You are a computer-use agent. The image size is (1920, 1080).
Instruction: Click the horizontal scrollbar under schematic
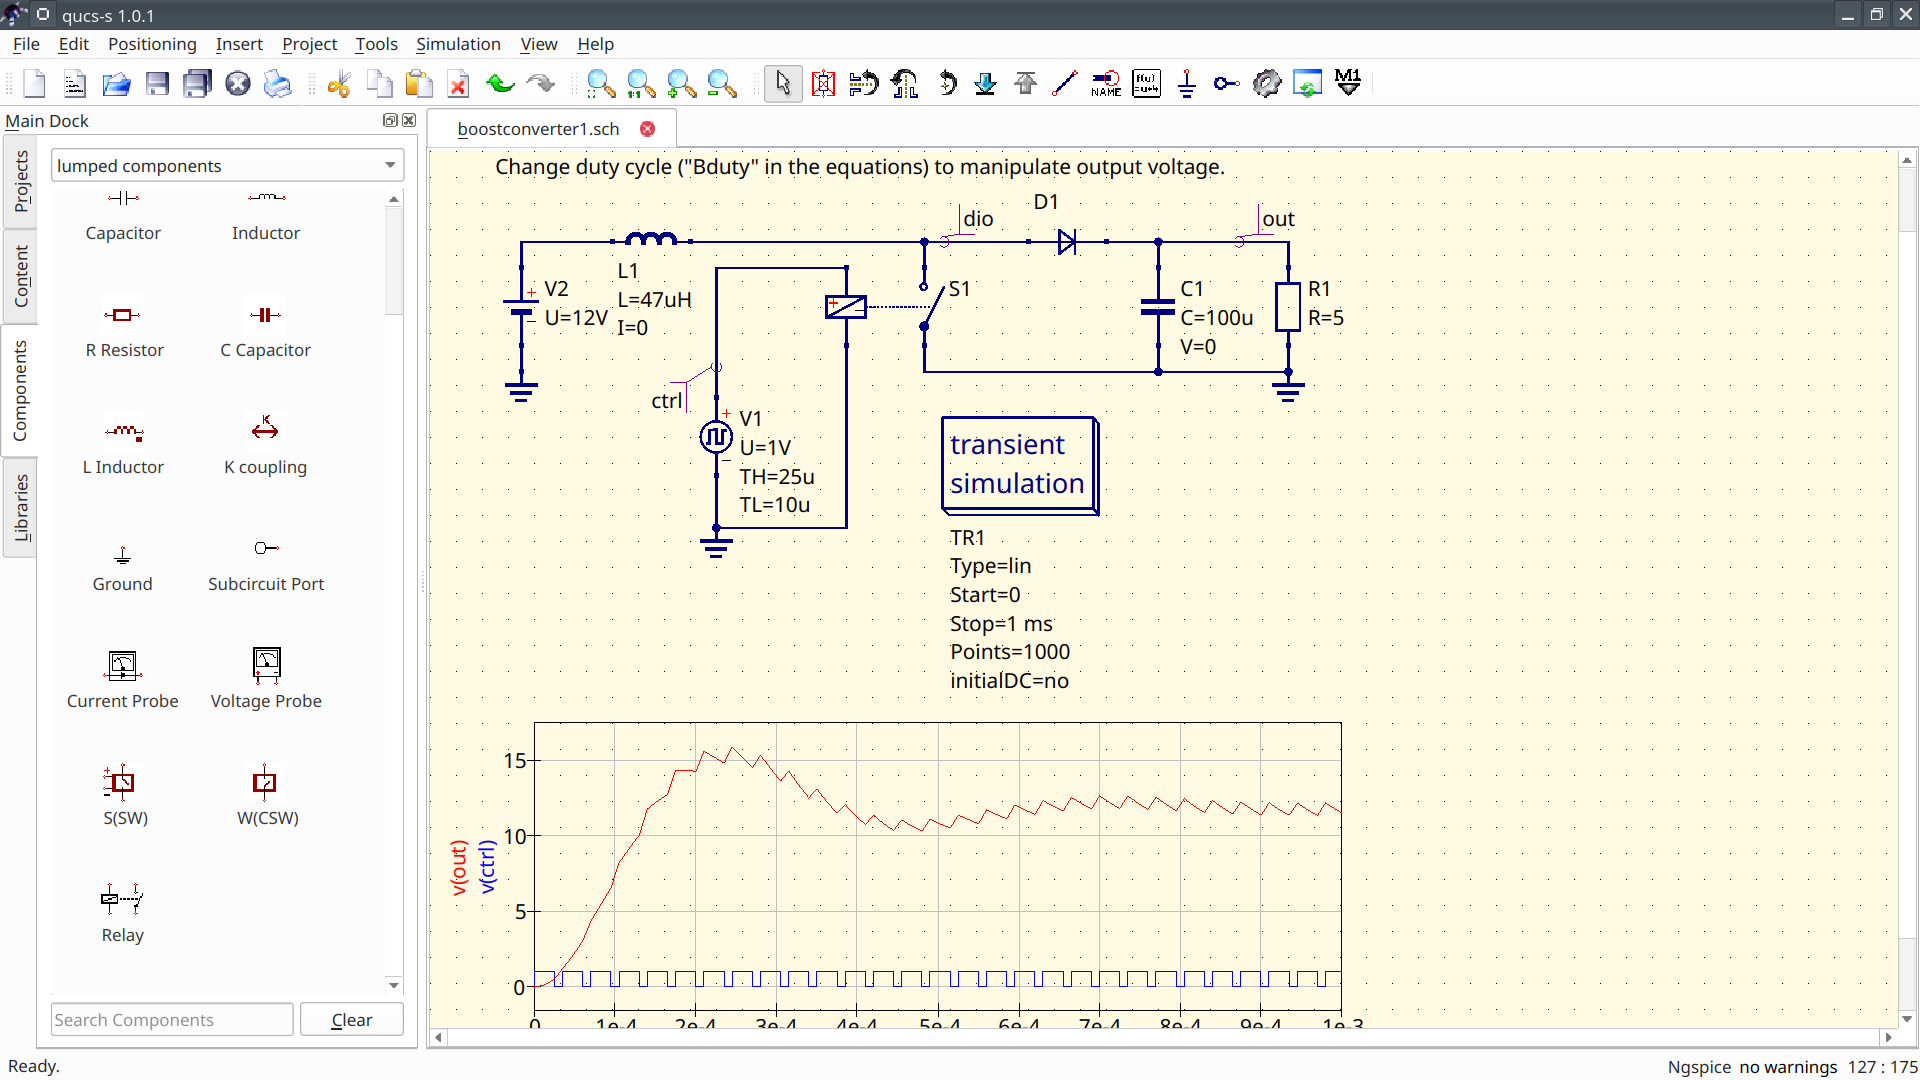point(1162,1037)
